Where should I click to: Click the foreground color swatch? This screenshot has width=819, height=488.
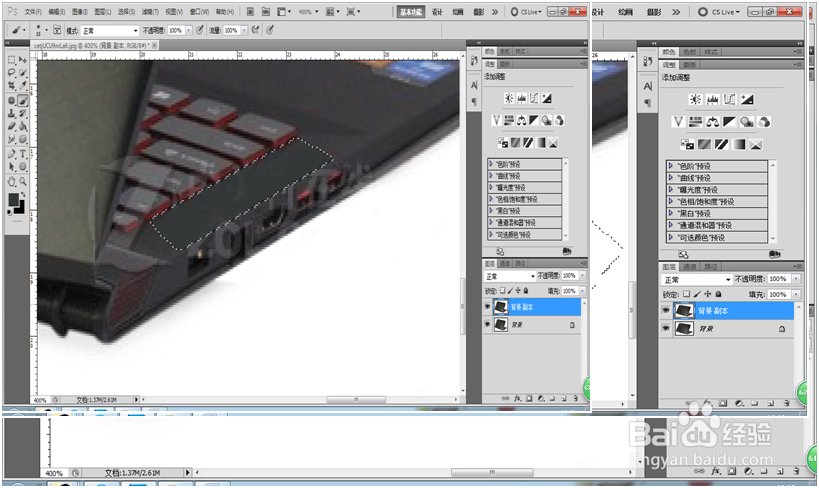[13, 199]
